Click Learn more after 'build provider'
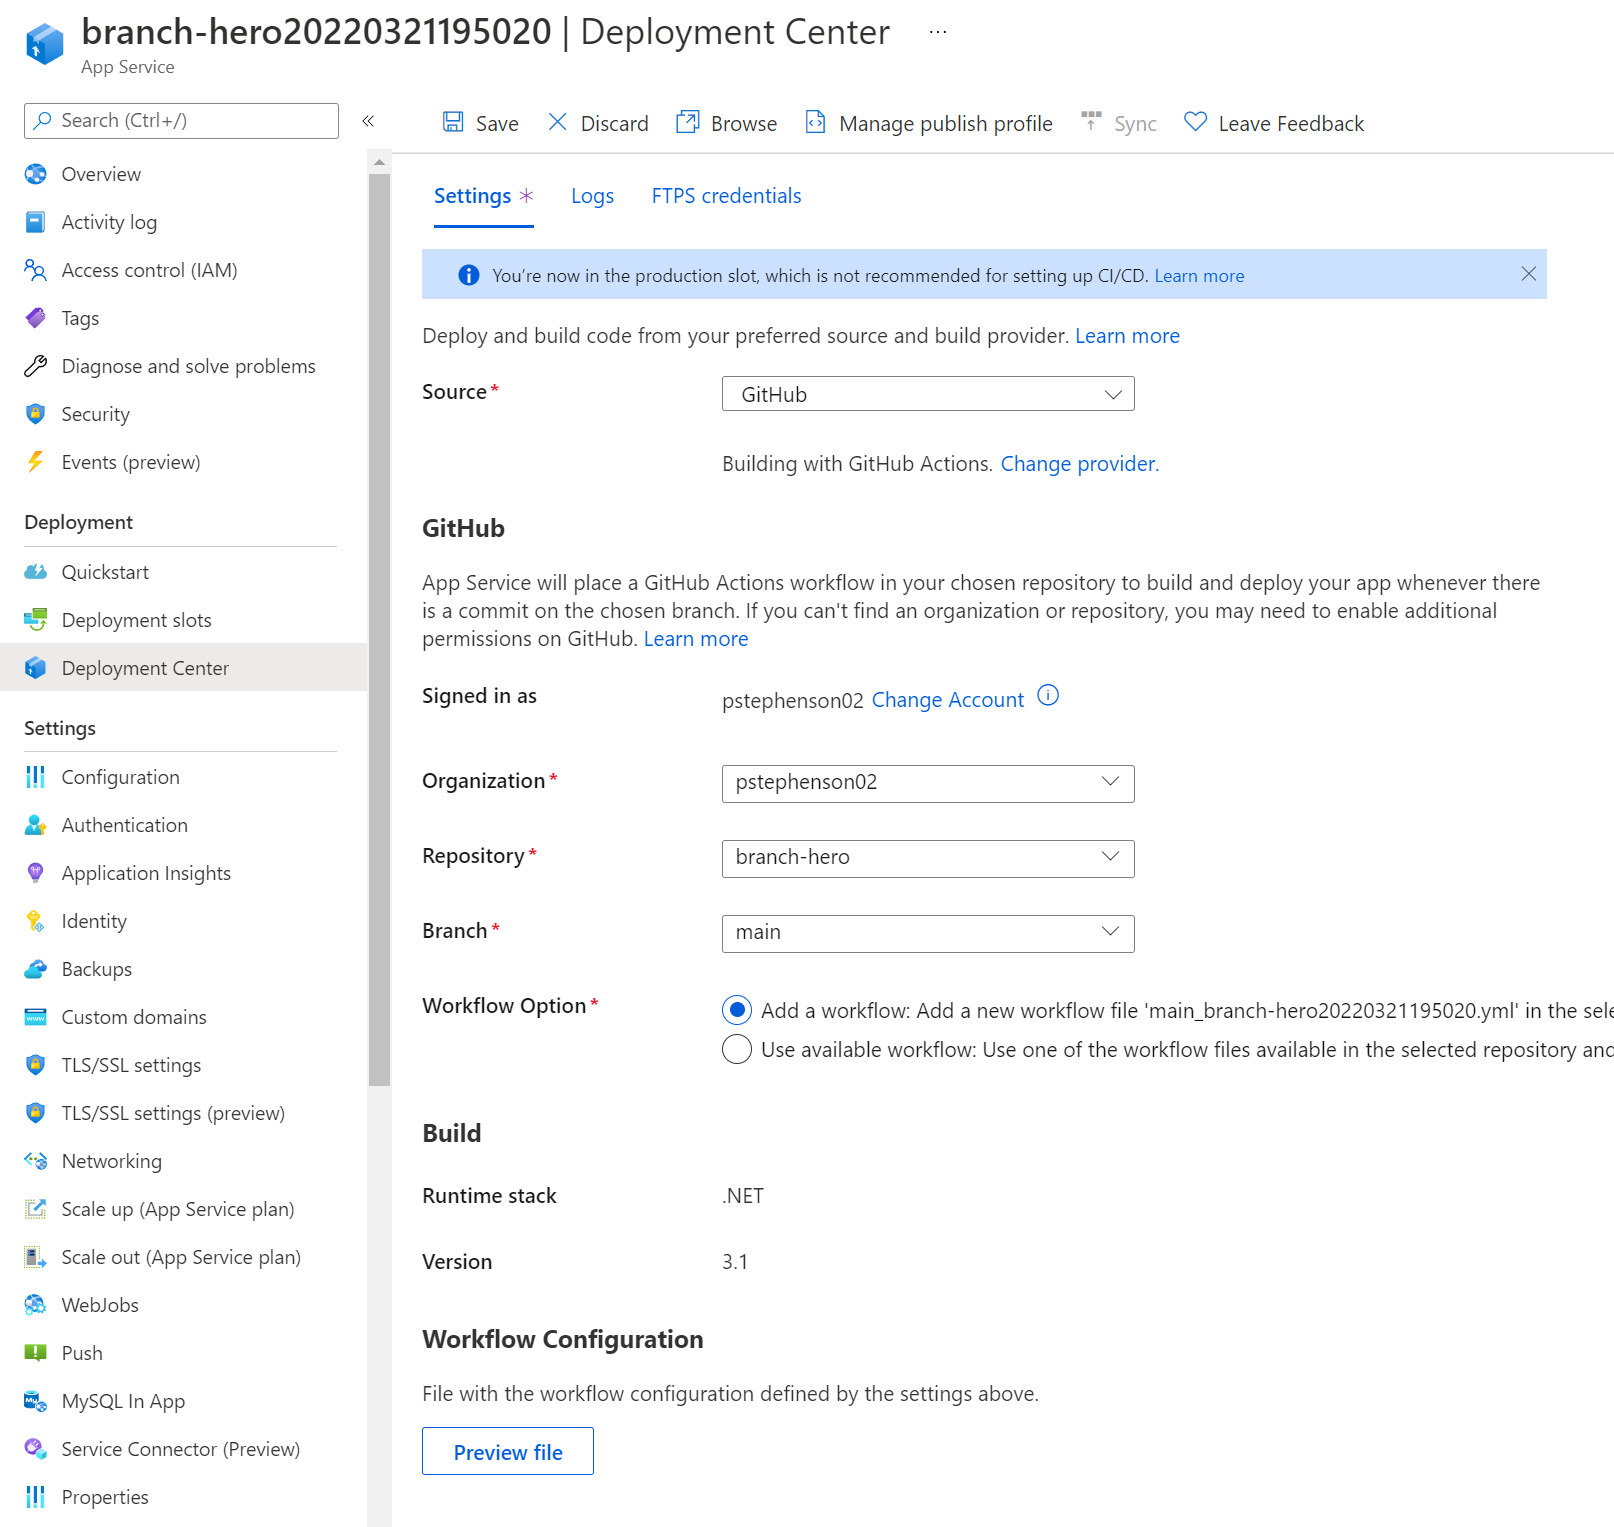Image resolution: width=1614 pixels, height=1527 pixels. click(x=1127, y=336)
